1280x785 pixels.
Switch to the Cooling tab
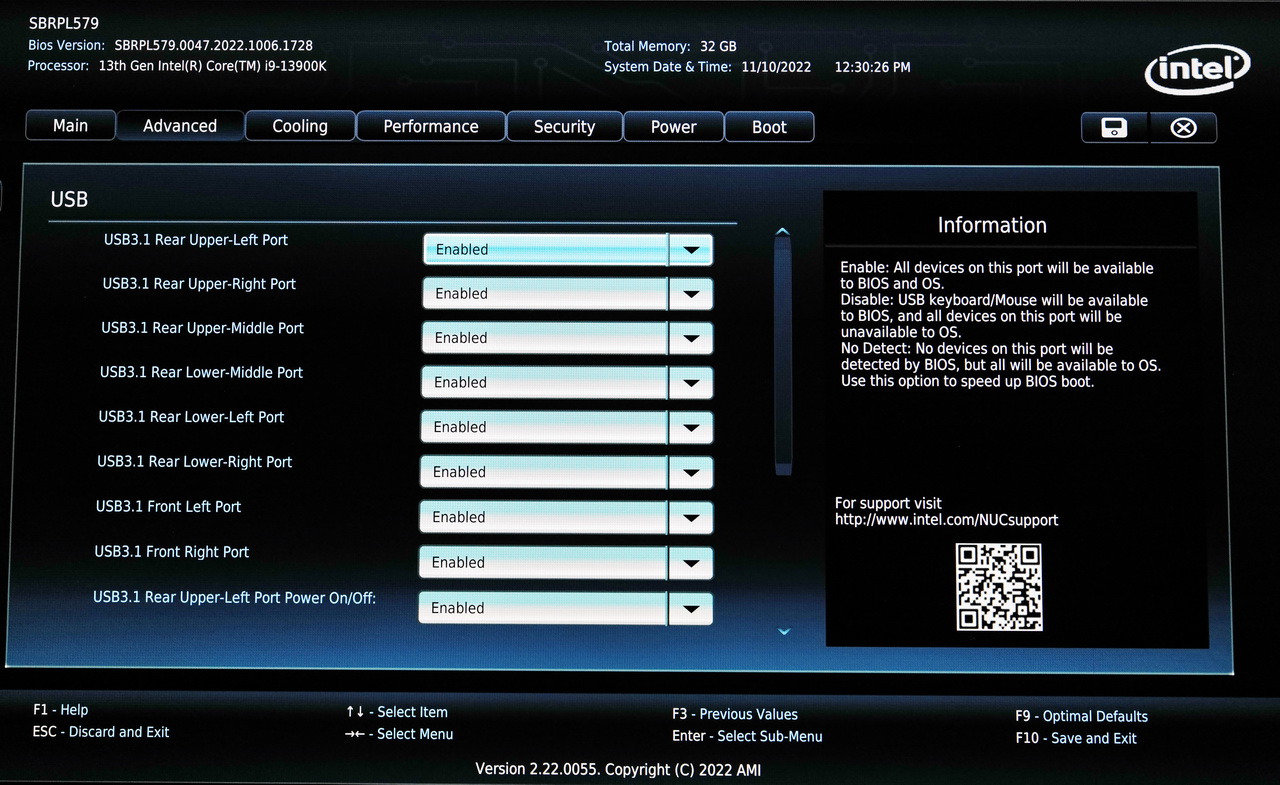[x=300, y=127]
